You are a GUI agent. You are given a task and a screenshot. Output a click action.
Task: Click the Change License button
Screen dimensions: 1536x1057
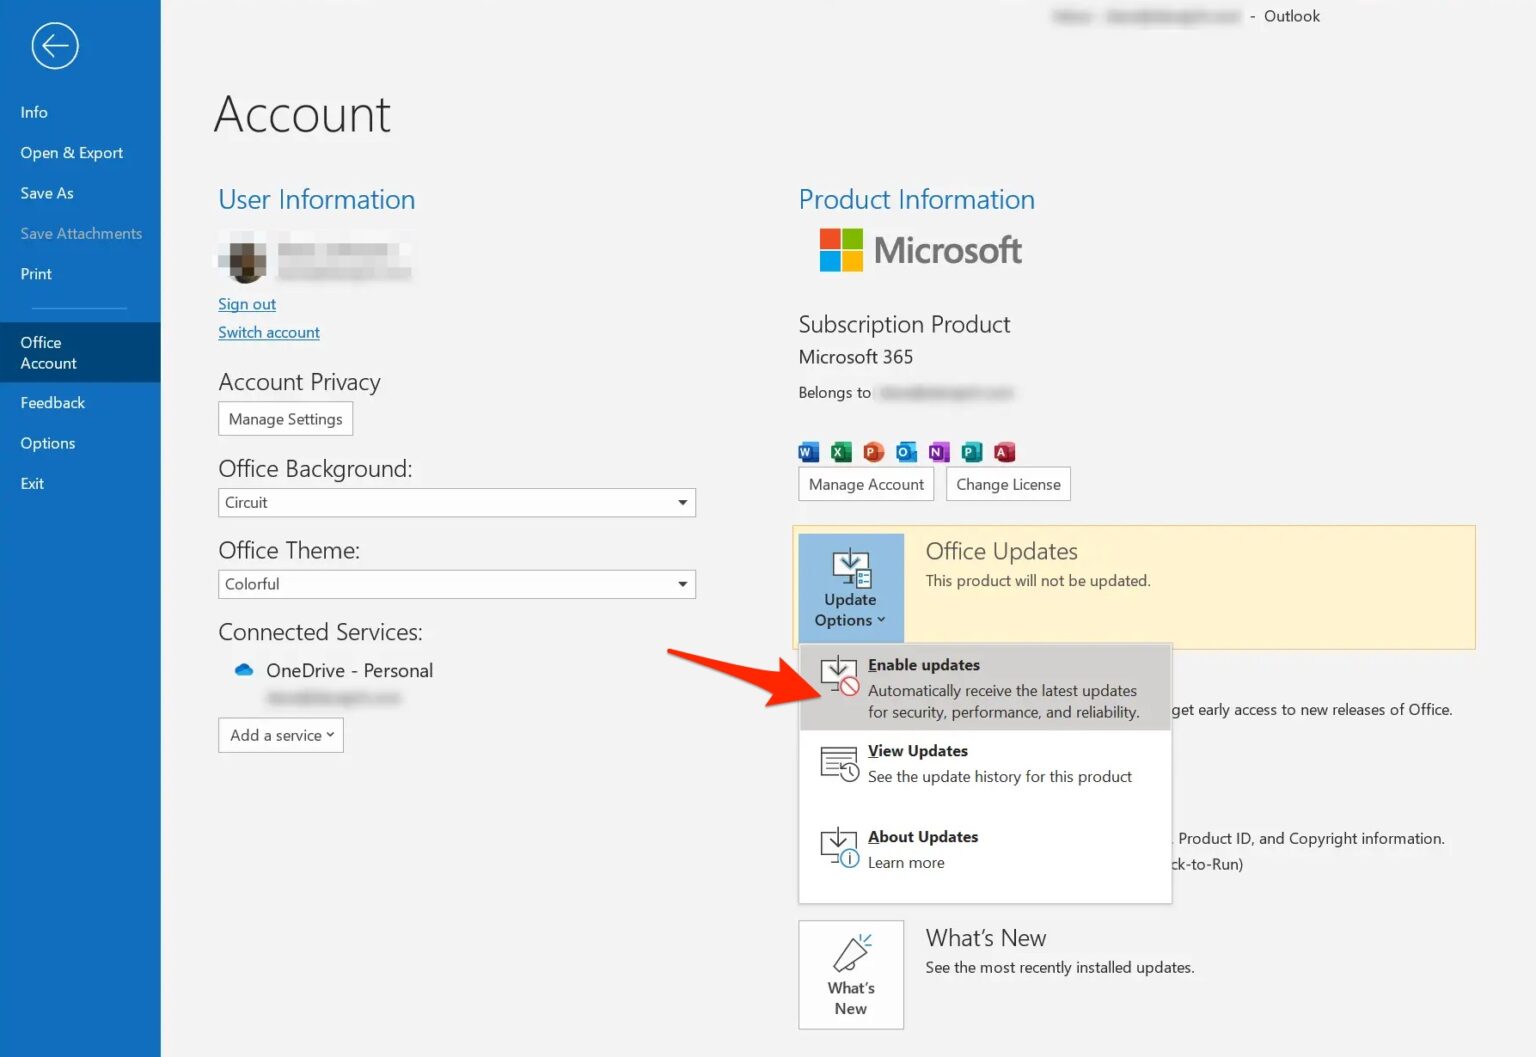tap(1008, 484)
